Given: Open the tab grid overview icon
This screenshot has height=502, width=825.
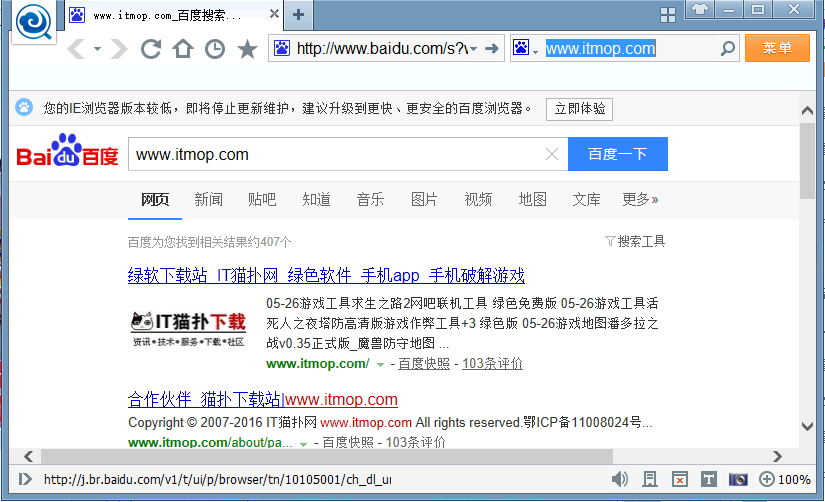Looking at the screenshot, I should coord(668,15).
